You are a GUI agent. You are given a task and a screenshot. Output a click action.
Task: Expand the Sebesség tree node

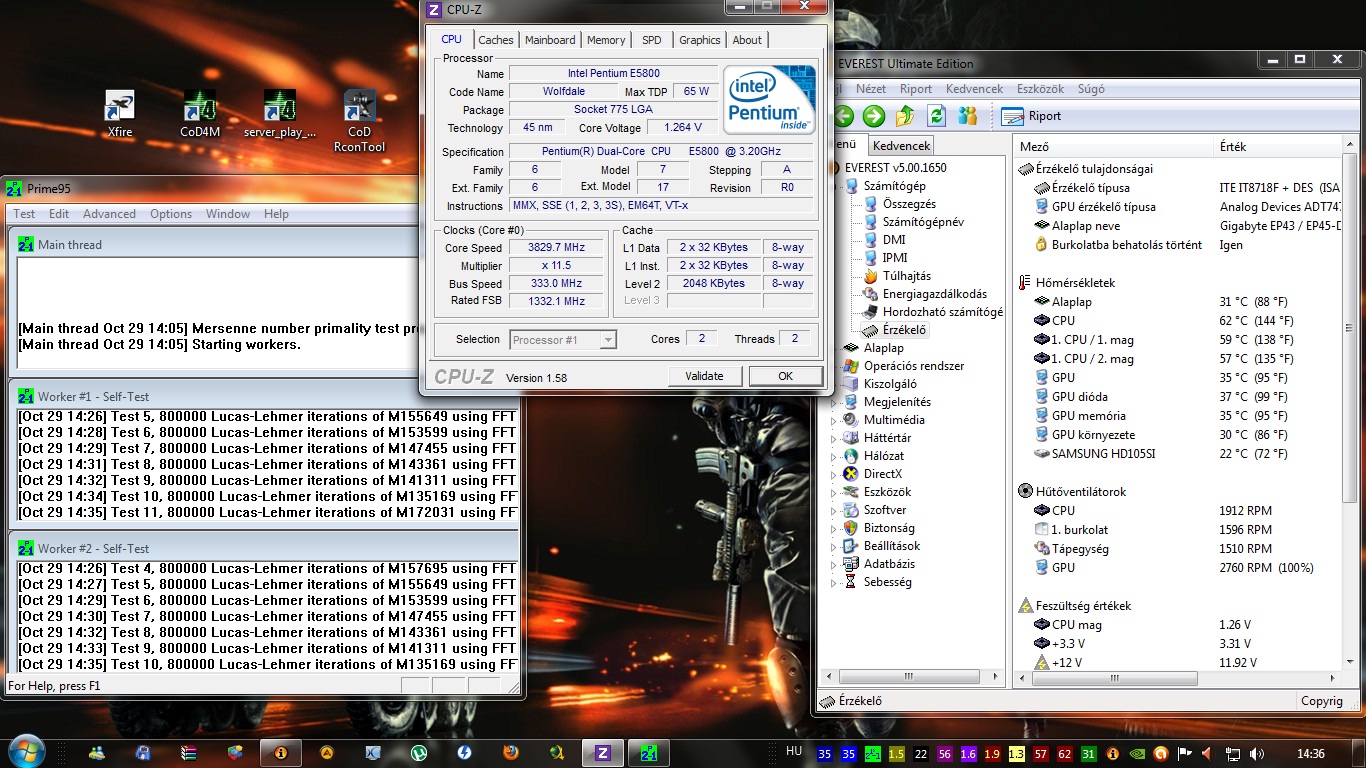834,582
